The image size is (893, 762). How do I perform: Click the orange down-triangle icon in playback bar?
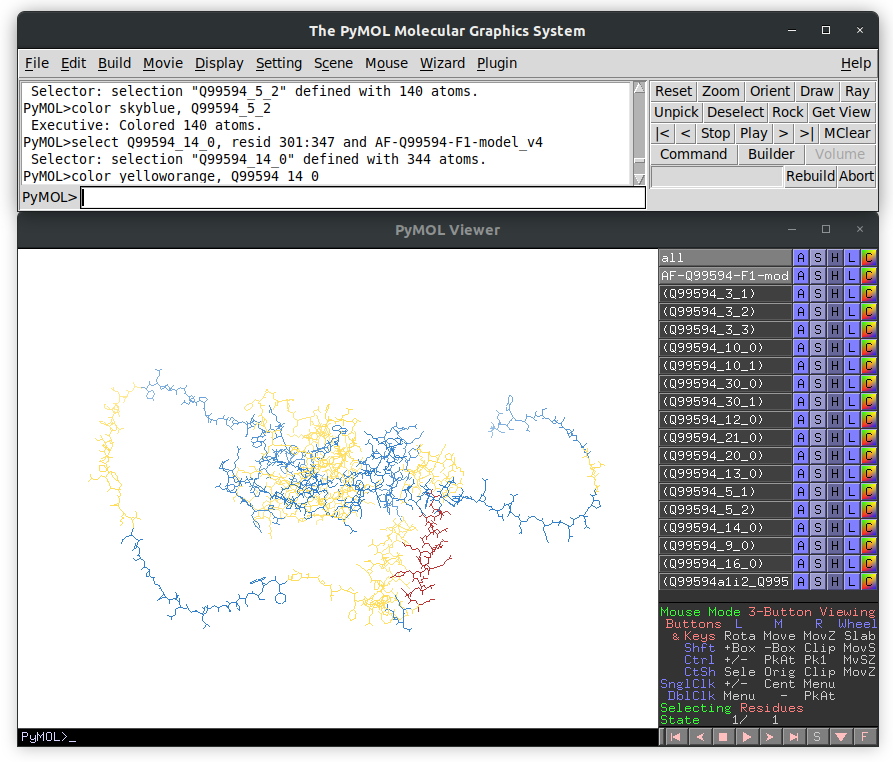[841, 737]
